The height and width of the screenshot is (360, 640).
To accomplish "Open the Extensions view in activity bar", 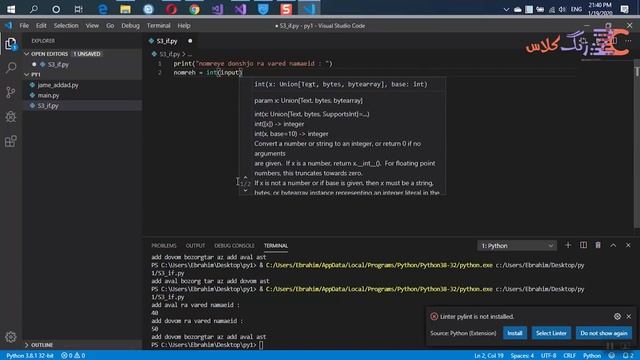I will point(11,141).
